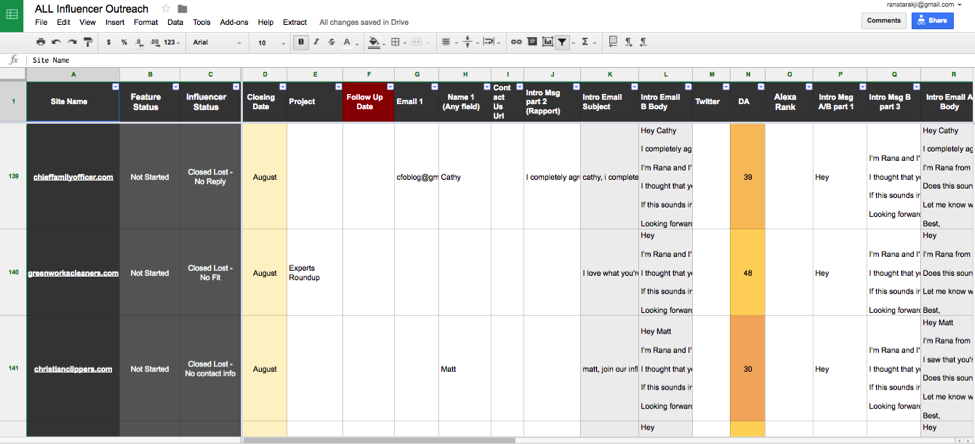Image resolution: width=975 pixels, height=444 pixels.
Task: Open the 123 more formats dropdown
Action: pos(172,42)
